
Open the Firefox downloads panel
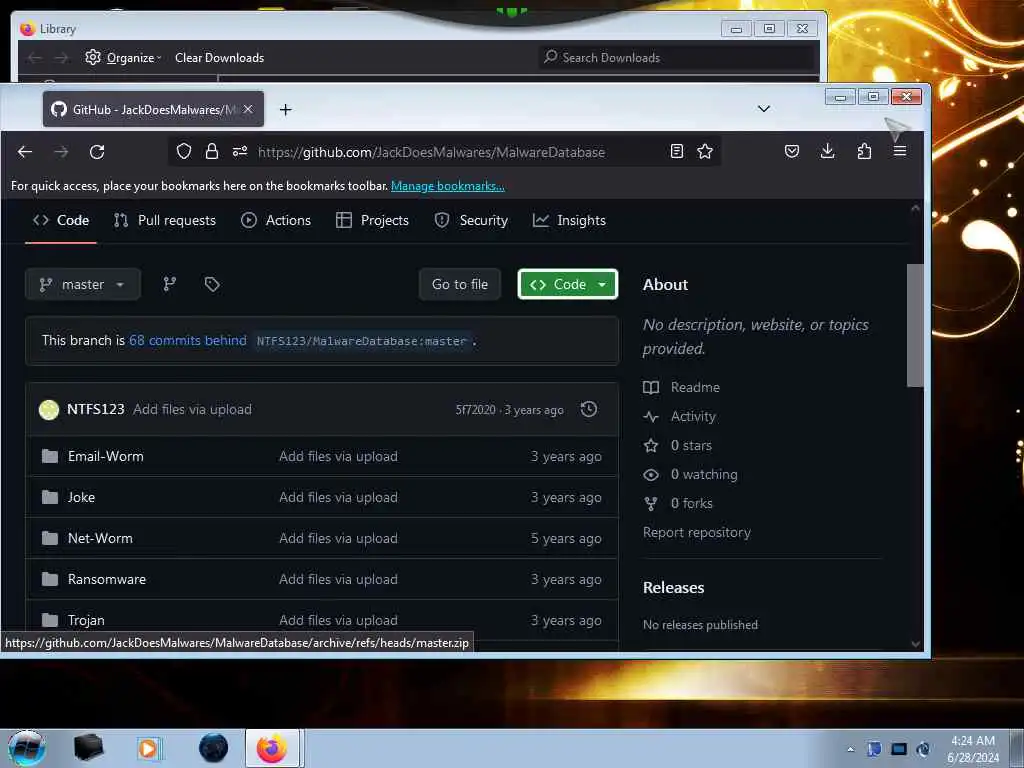[x=827, y=152]
